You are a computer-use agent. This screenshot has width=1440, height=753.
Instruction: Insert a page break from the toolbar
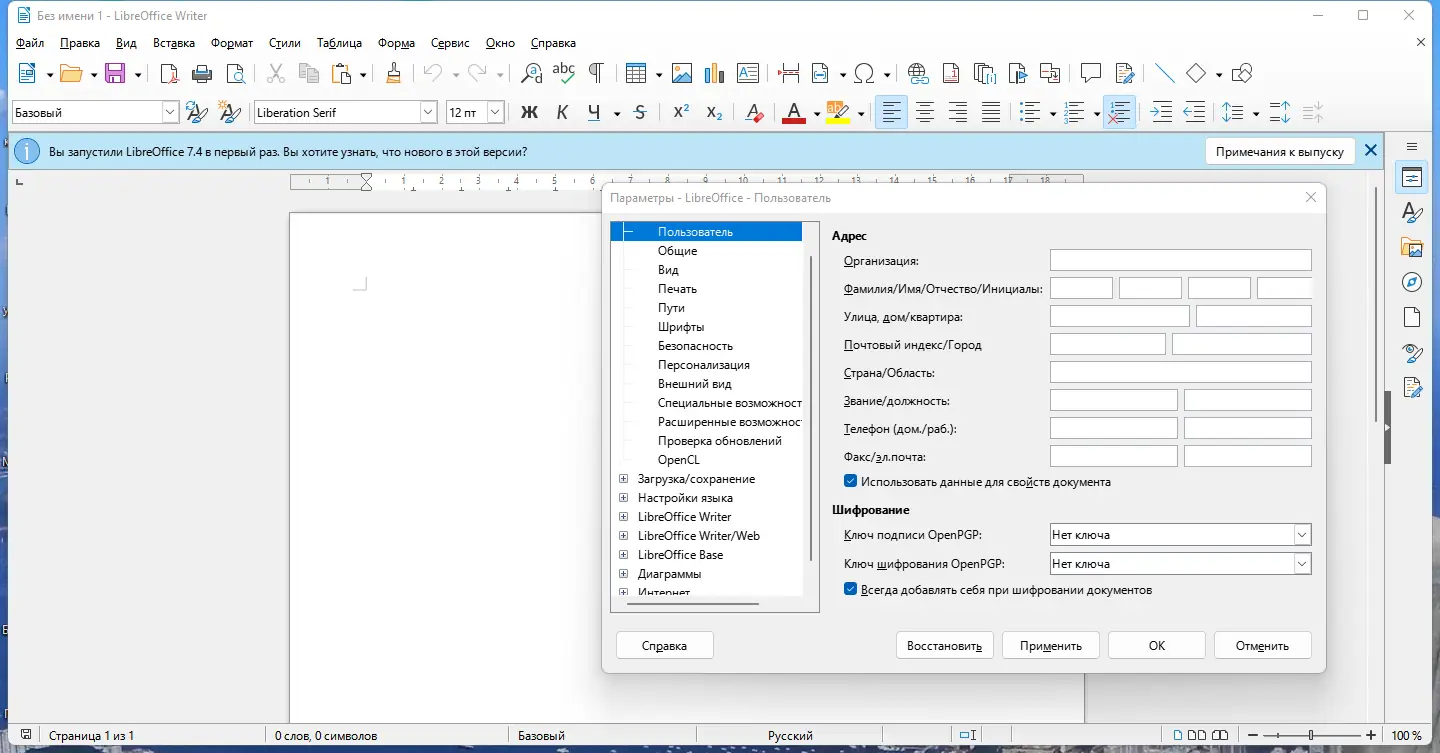pyautogui.click(x=789, y=73)
